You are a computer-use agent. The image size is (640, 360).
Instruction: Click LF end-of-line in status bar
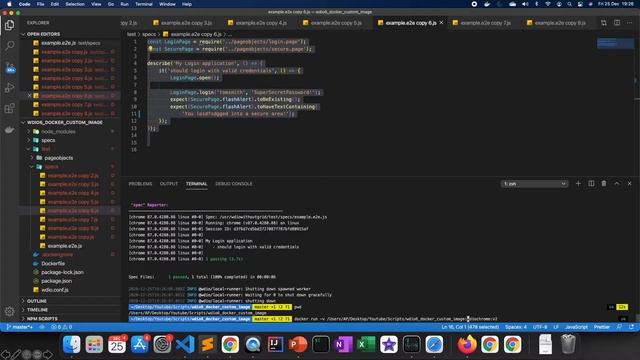(x=556, y=327)
